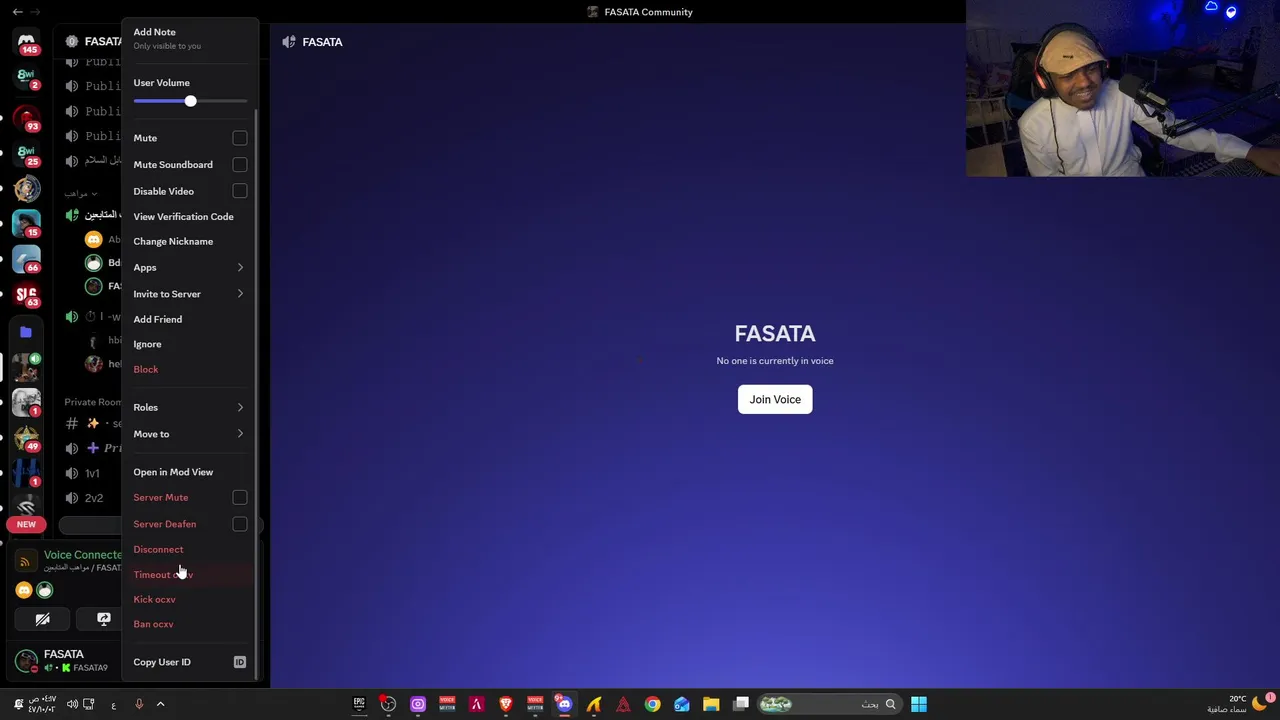
Task: Select Change Nickname option
Action: point(190,241)
